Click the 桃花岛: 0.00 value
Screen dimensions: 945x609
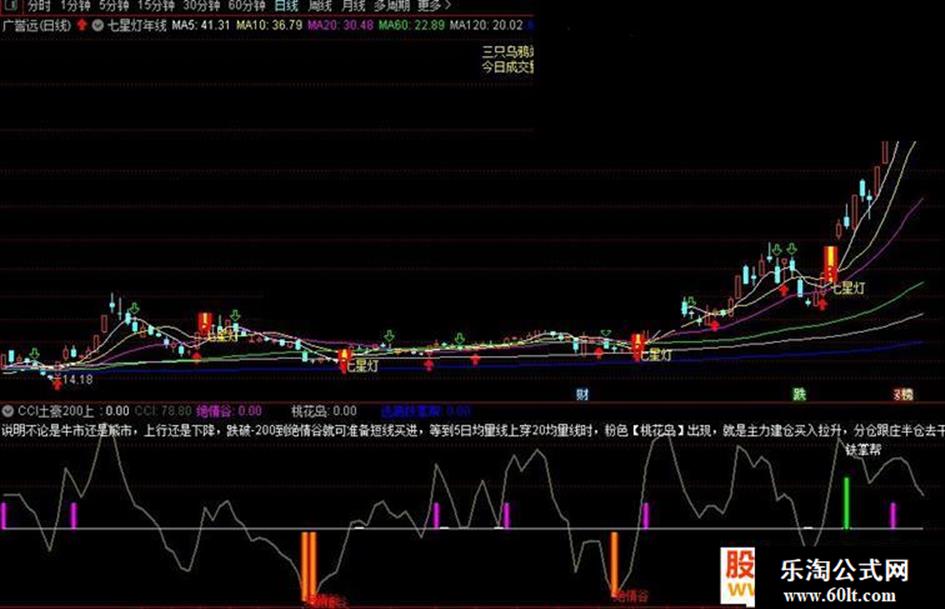(324, 411)
